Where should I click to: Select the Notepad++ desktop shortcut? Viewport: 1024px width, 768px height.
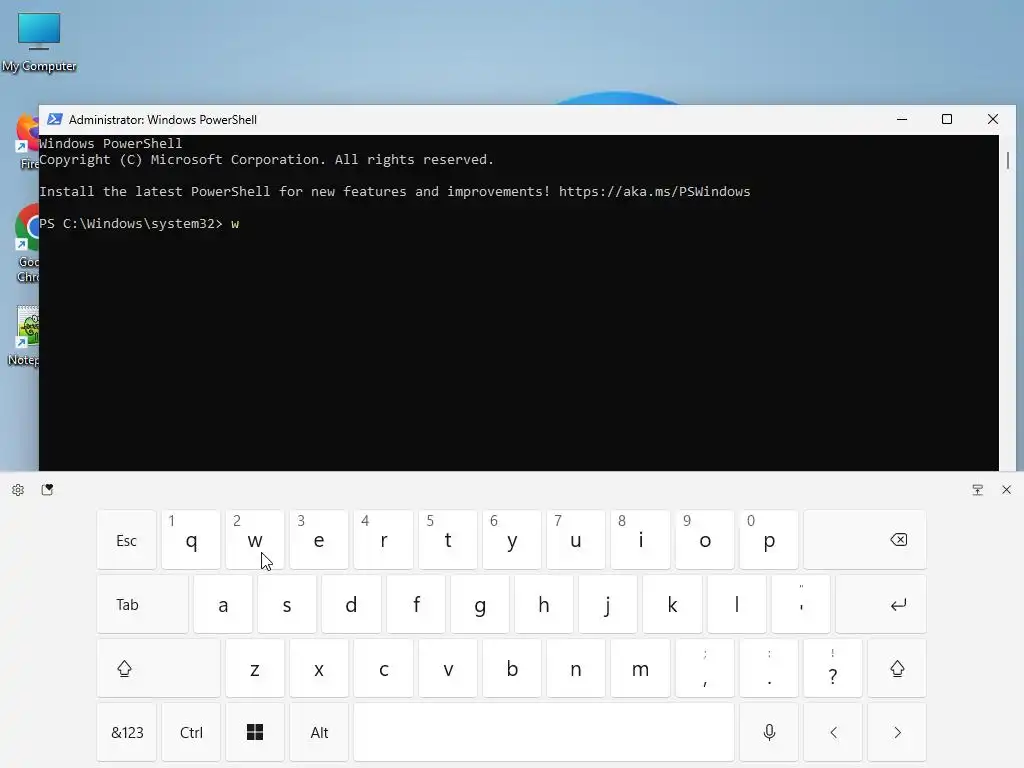coord(25,336)
